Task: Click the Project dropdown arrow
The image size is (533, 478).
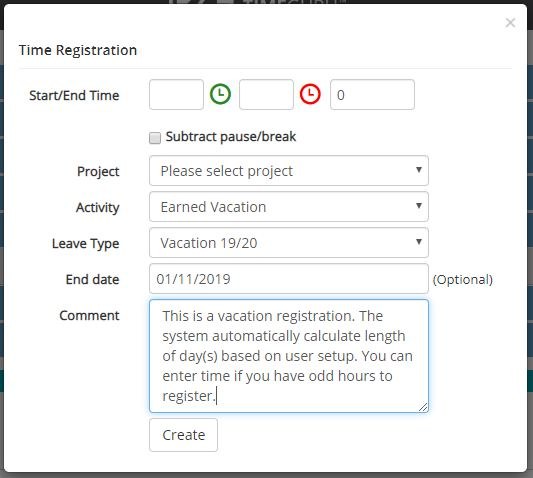Action: click(x=419, y=170)
